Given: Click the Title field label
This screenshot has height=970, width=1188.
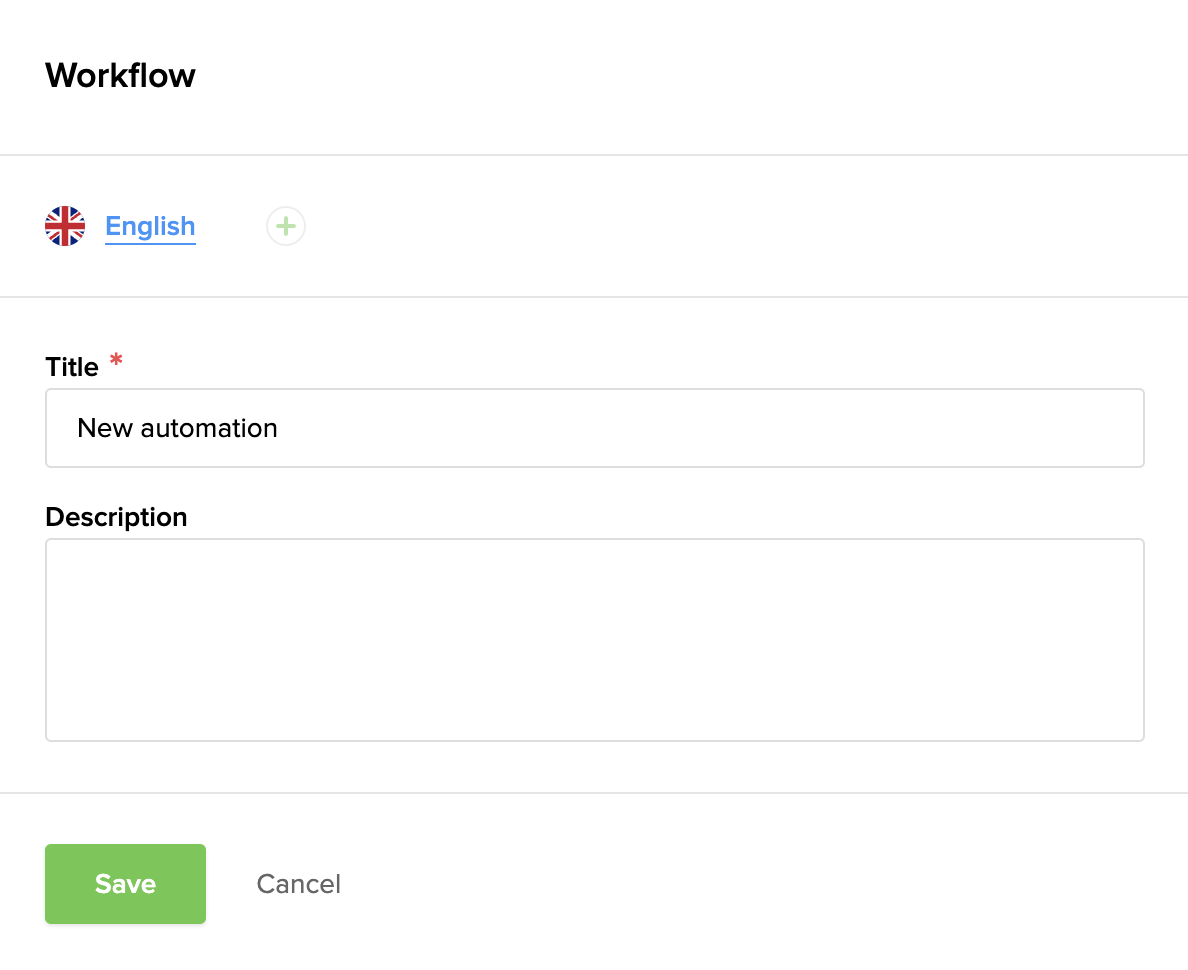Looking at the screenshot, I should coord(72,367).
